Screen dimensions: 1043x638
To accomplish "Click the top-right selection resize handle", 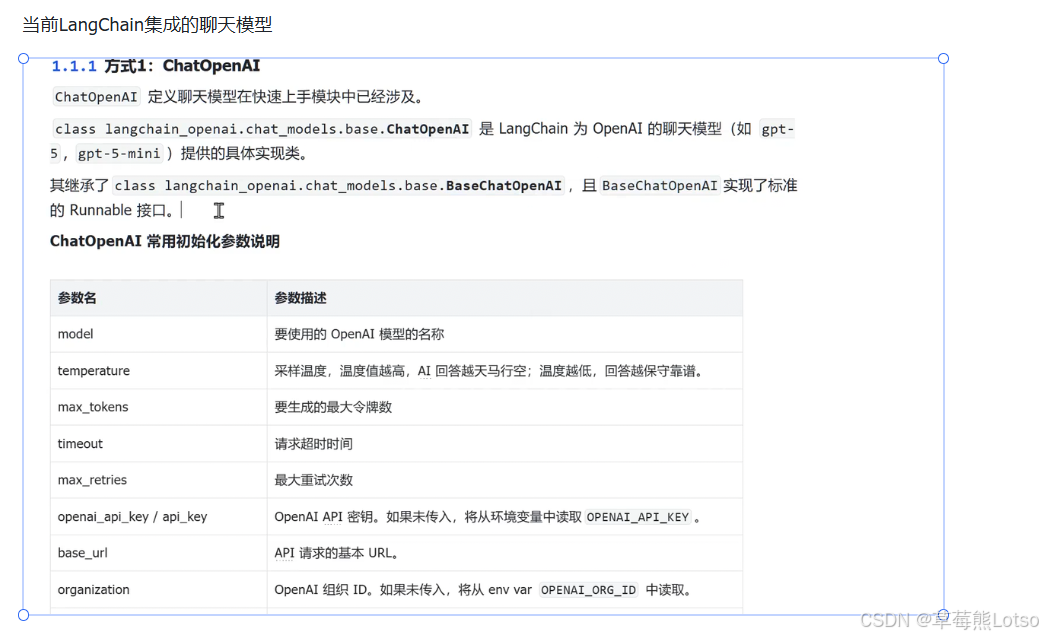I will coord(943,59).
